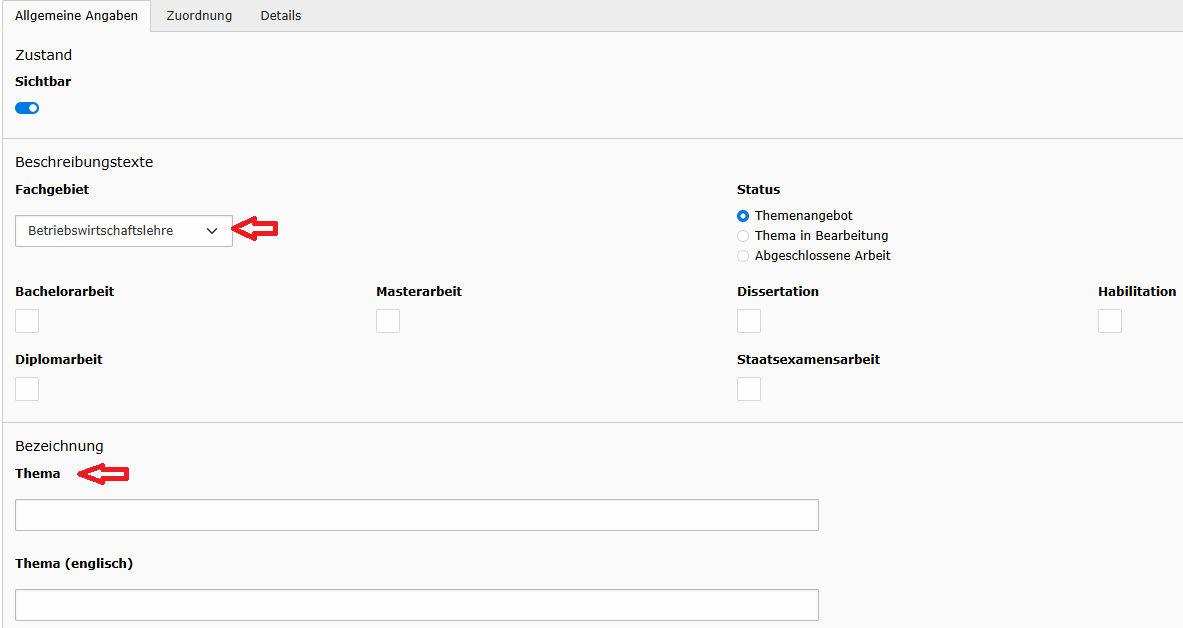Click the Habilitation label text
Screen dimensions: 1183x628
pos(1137,291)
